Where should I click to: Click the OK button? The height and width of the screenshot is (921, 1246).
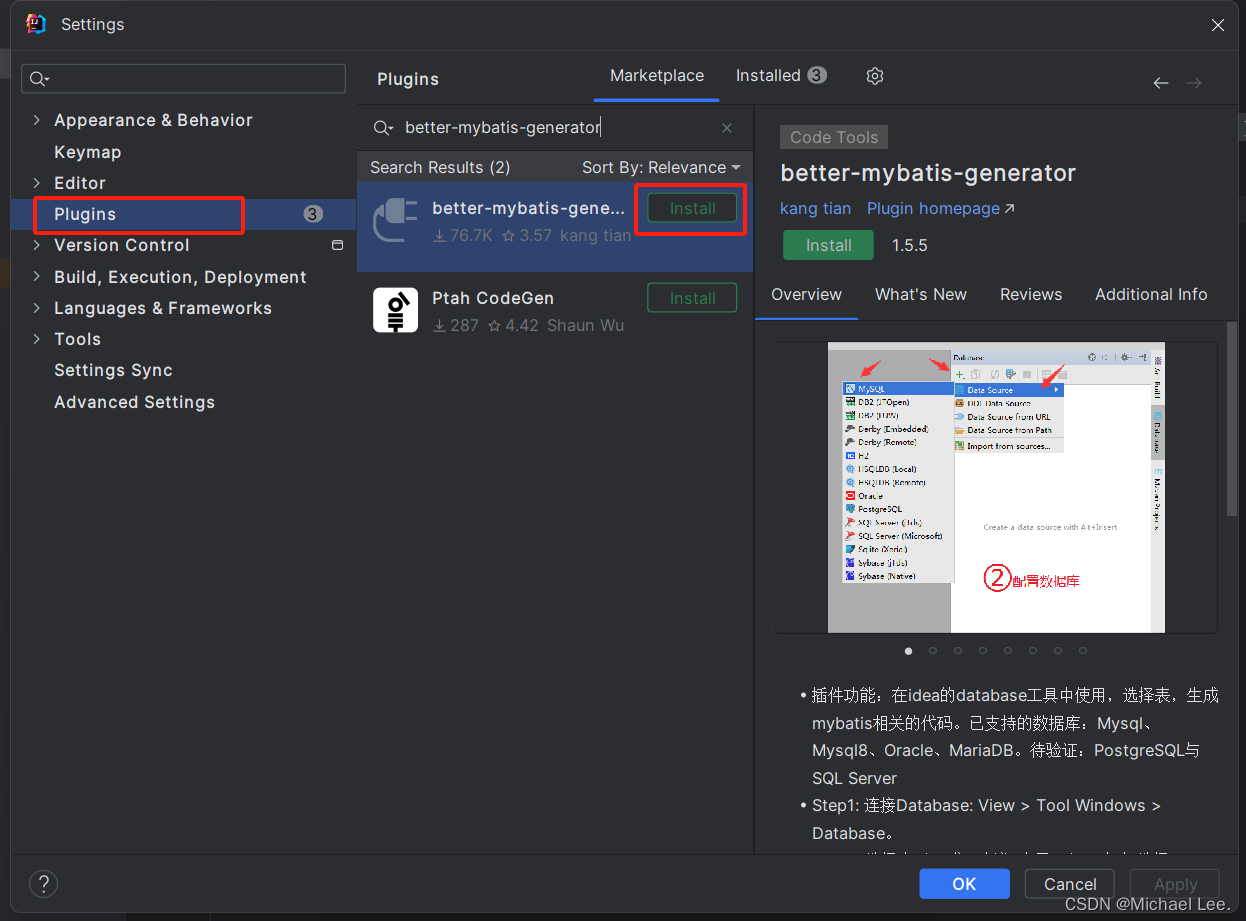[964, 884]
